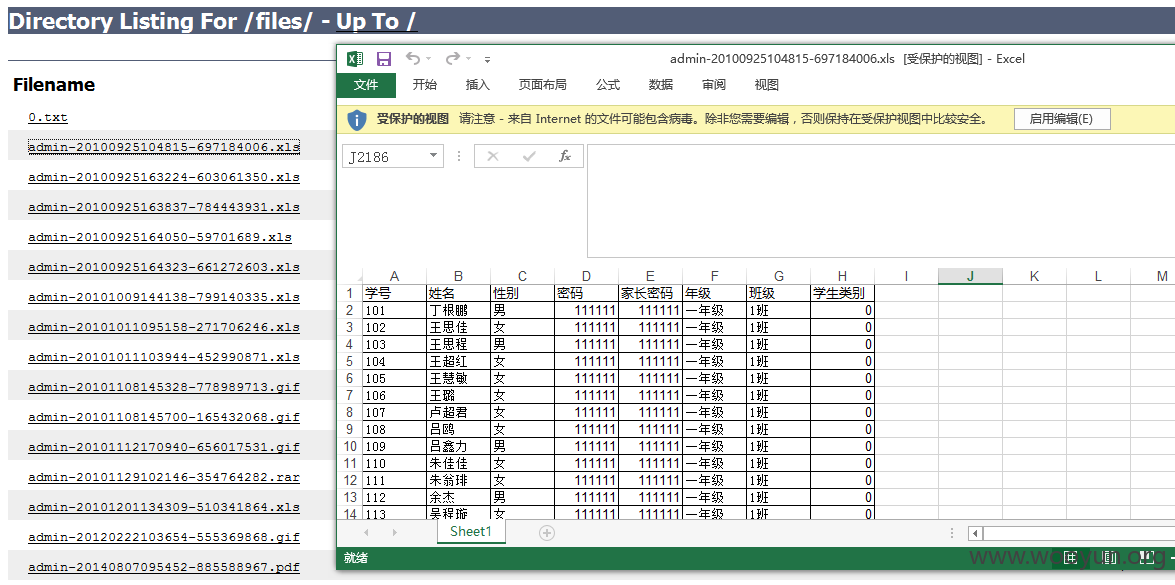Click cell containing 学生类别 header

click(x=842, y=293)
